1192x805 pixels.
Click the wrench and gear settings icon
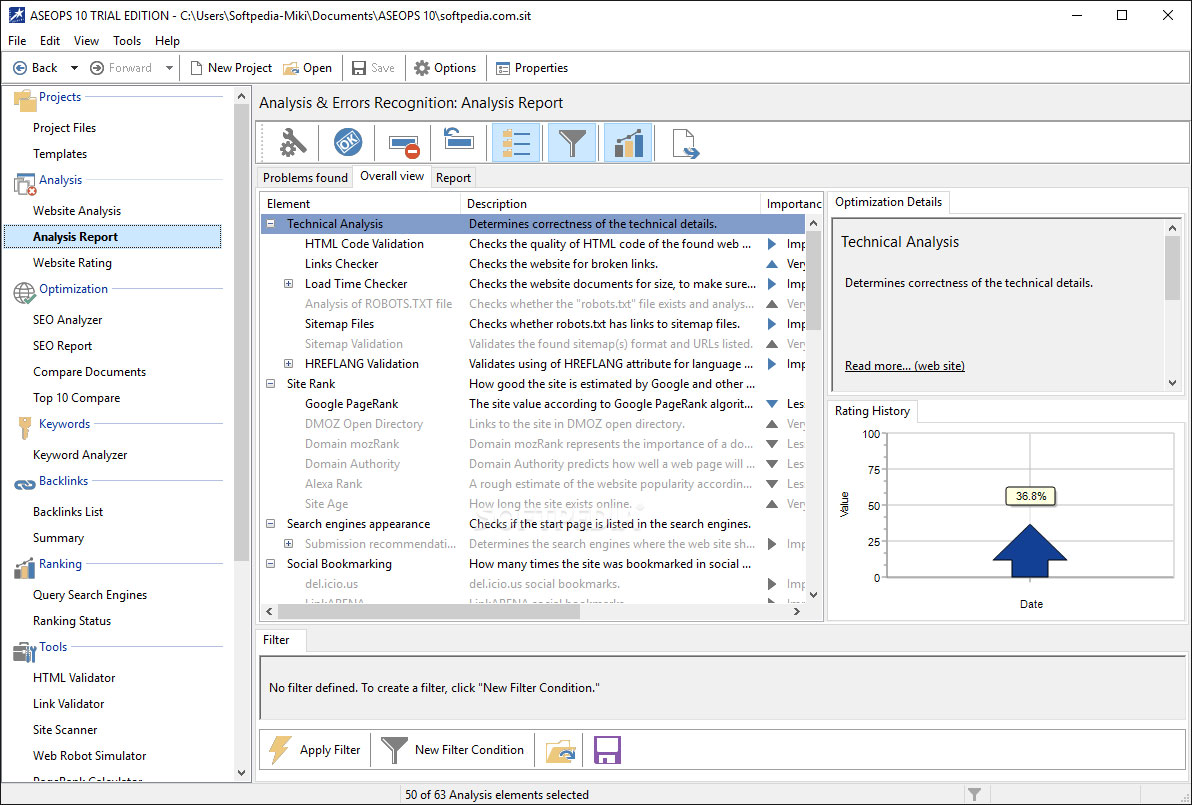[292, 143]
